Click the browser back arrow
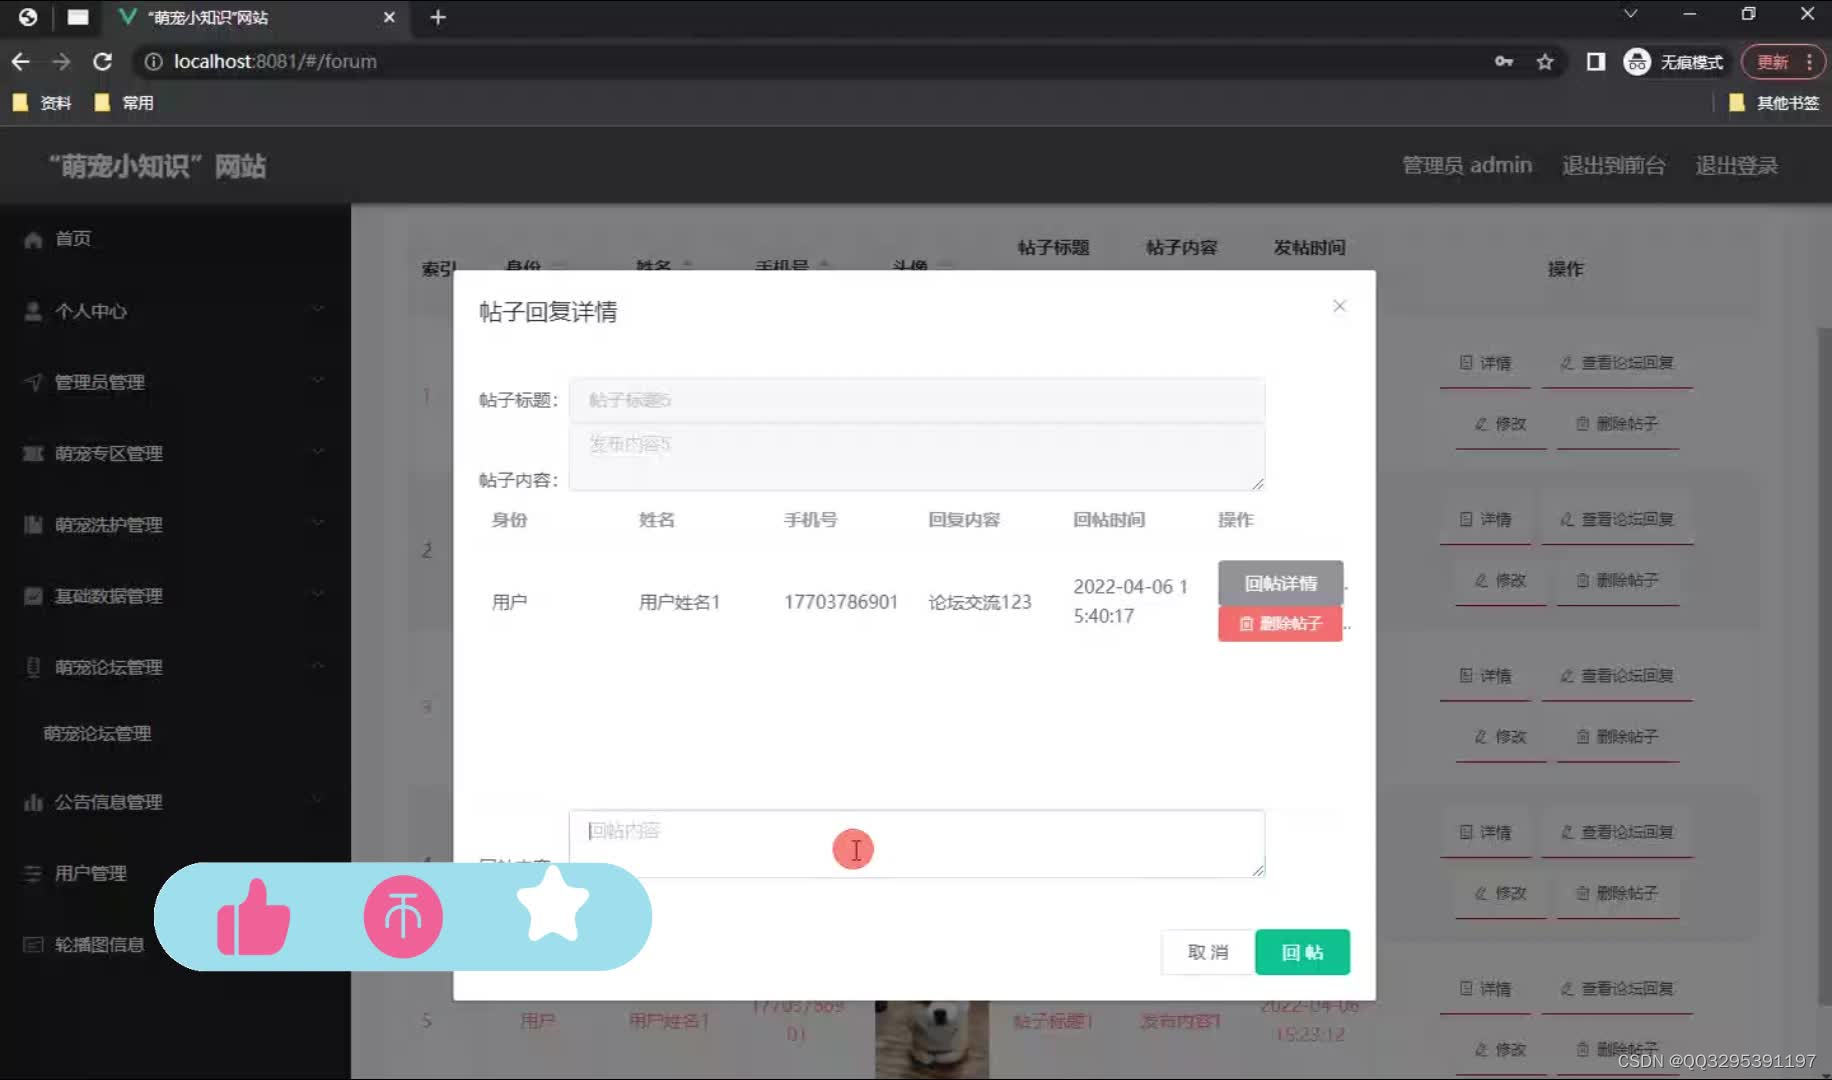Image resolution: width=1832 pixels, height=1080 pixels. tap(21, 62)
